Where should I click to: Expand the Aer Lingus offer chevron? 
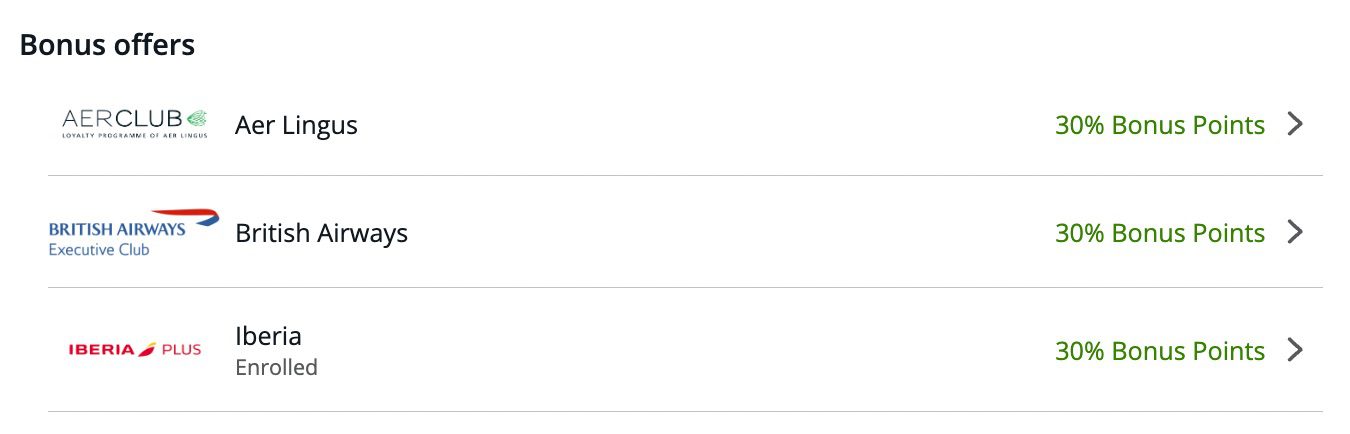(1295, 124)
